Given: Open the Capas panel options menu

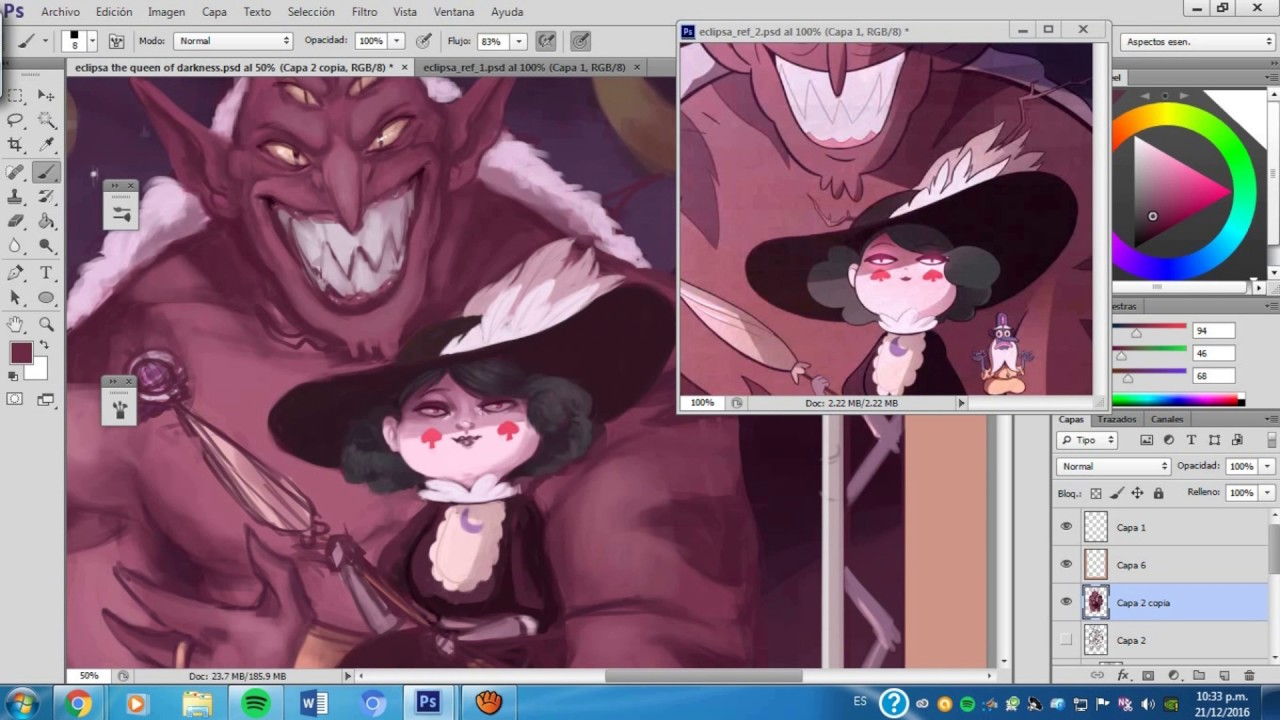Looking at the screenshot, I should 1272,420.
